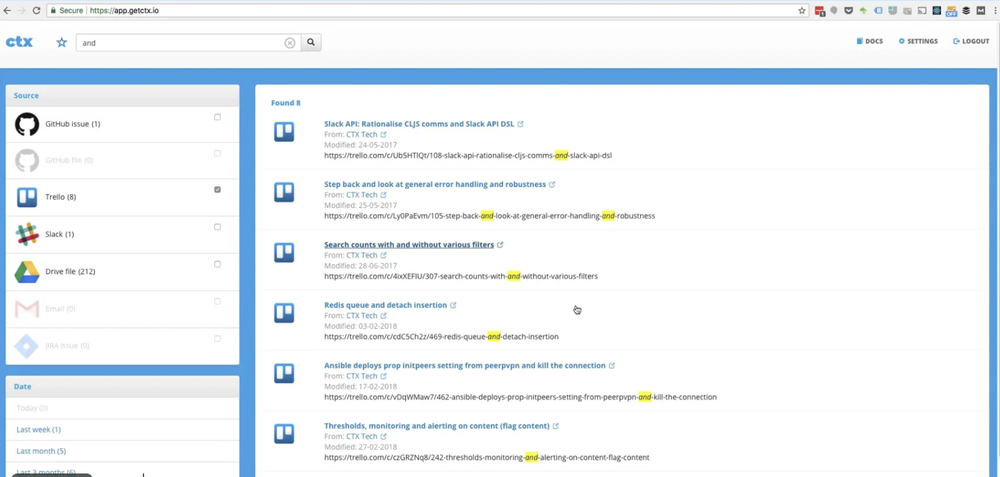Click 'CTX Tech' under the Slack API result

[x=362, y=135]
